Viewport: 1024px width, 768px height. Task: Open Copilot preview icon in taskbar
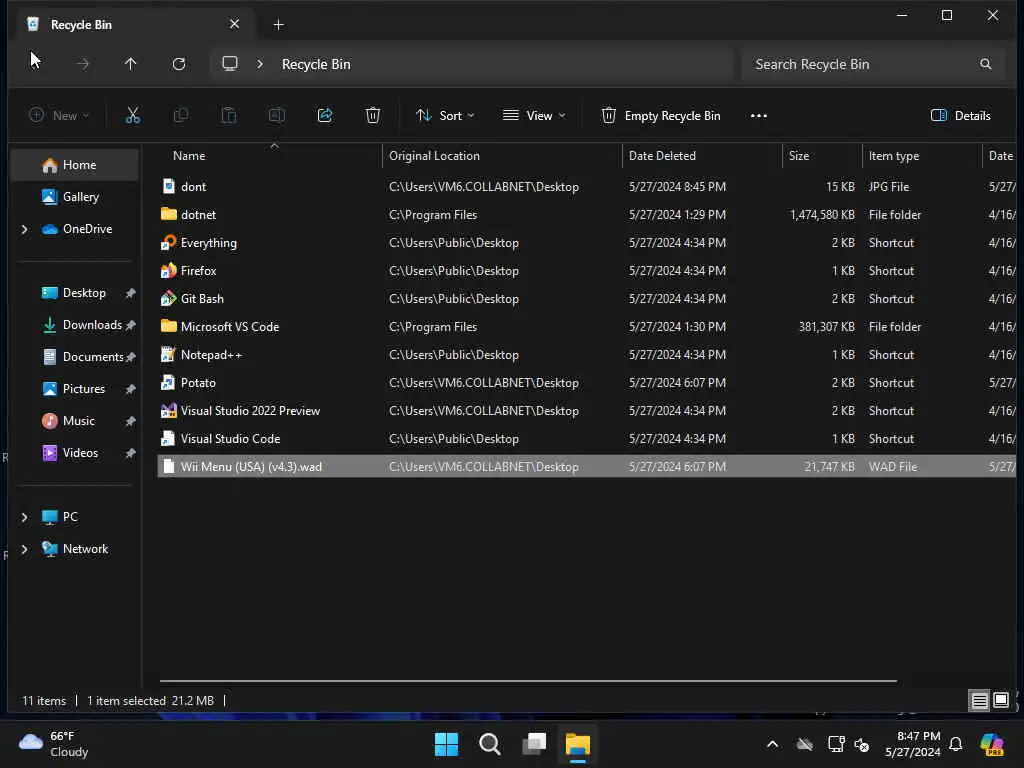(x=992, y=744)
